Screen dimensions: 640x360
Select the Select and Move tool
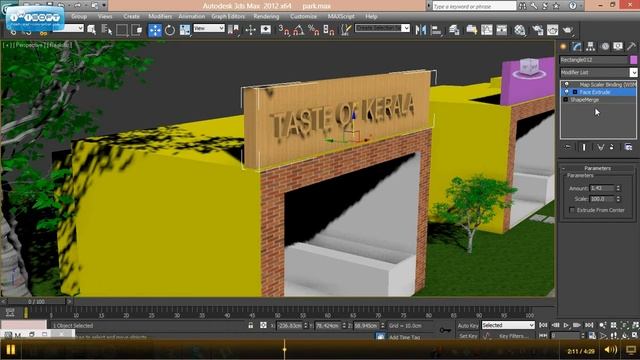pos(155,30)
